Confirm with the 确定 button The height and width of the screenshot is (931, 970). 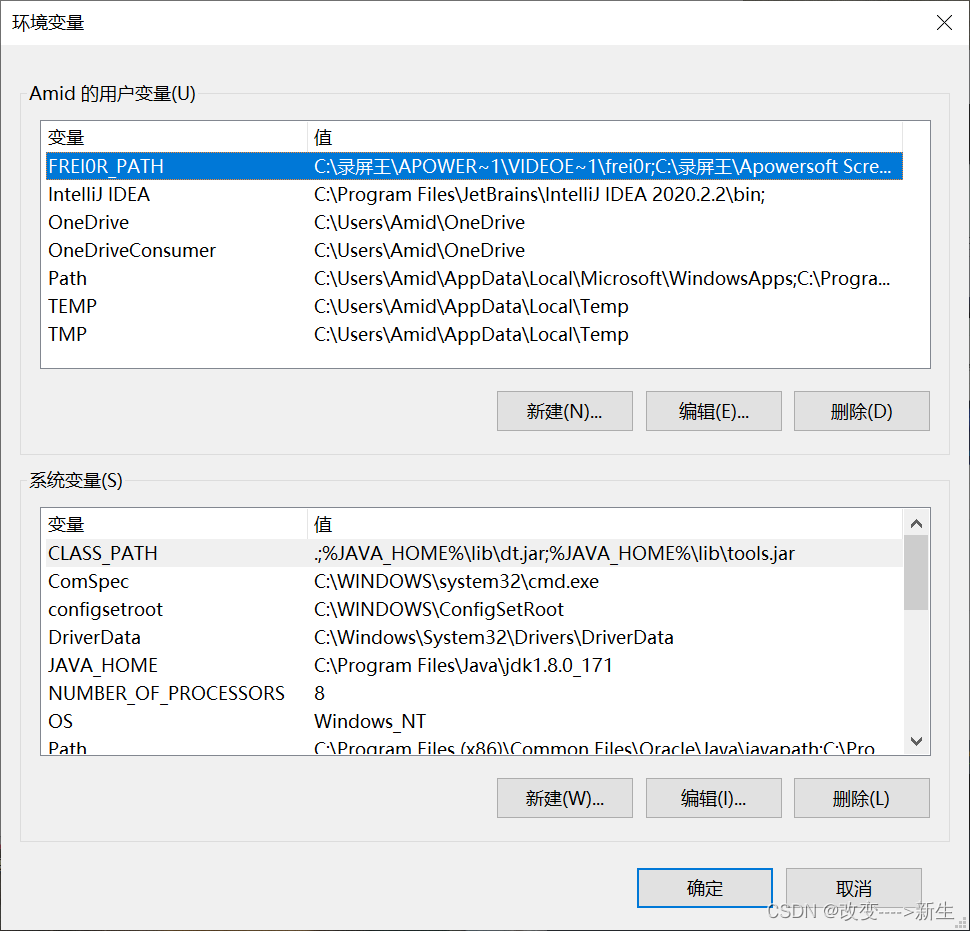click(705, 888)
